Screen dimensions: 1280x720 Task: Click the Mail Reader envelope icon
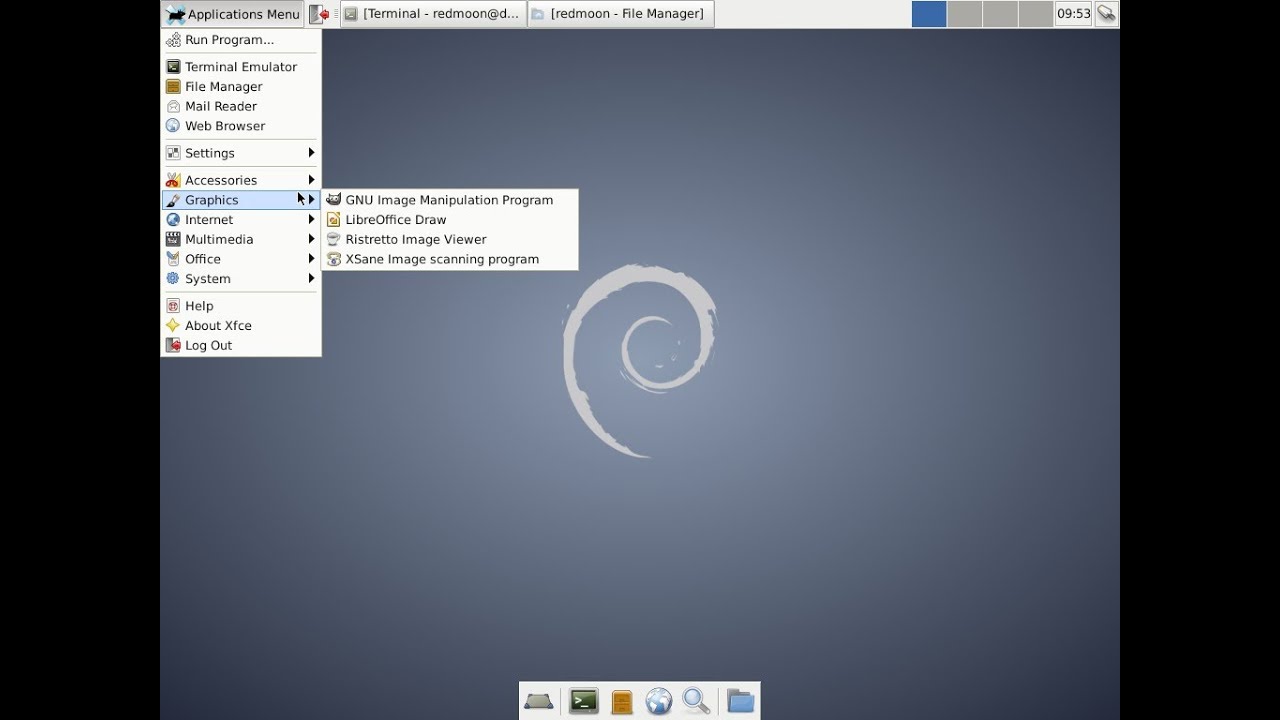[x=173, y=106]
